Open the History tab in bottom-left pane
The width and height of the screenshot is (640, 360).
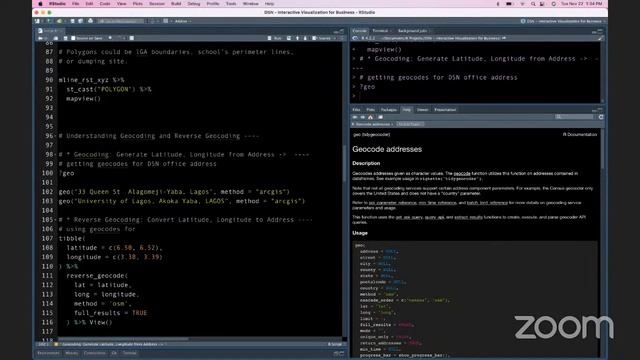coord(71,353)
